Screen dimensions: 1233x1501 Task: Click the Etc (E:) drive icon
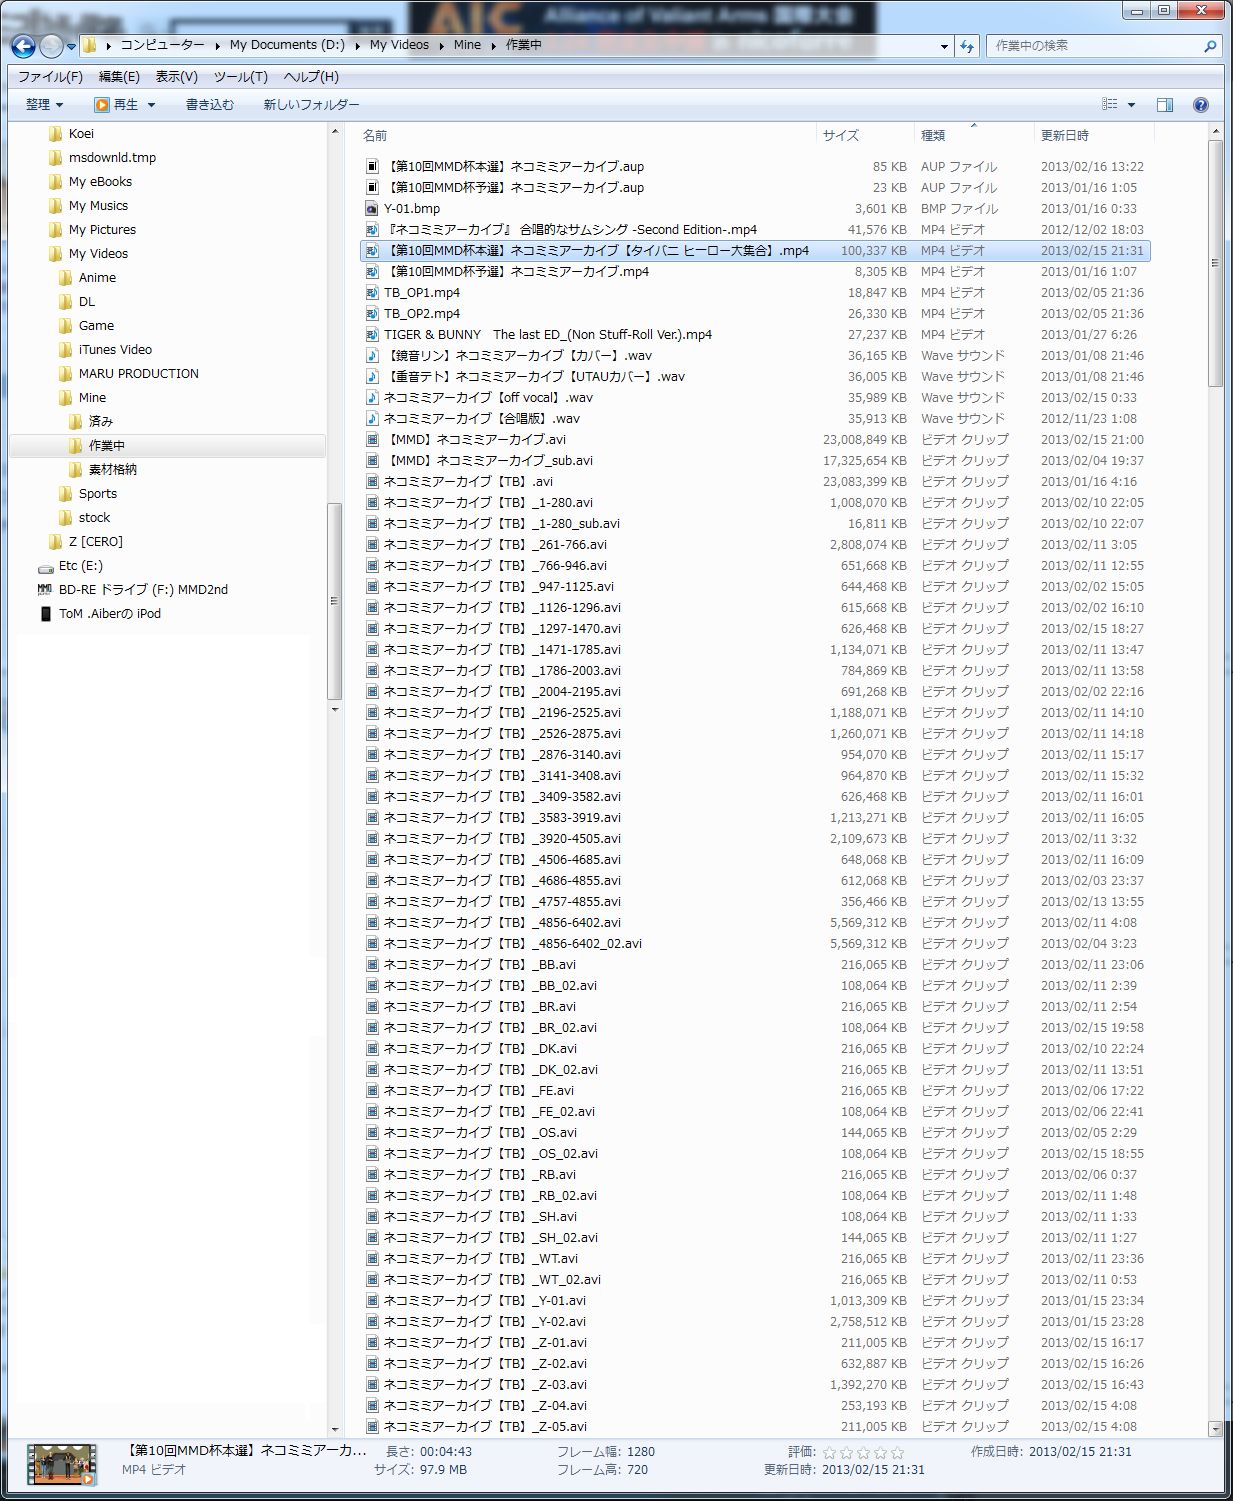45,567
